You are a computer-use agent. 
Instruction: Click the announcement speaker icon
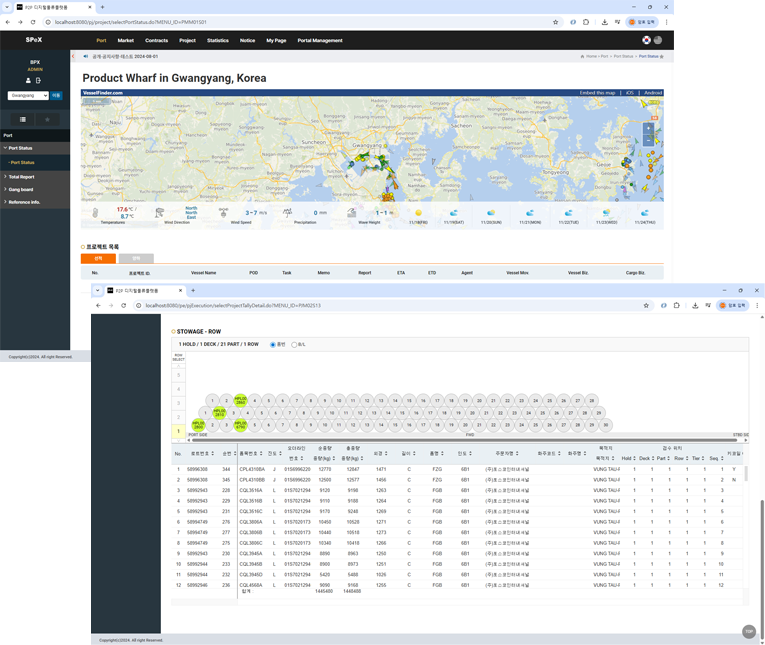[x=85, y=56]
